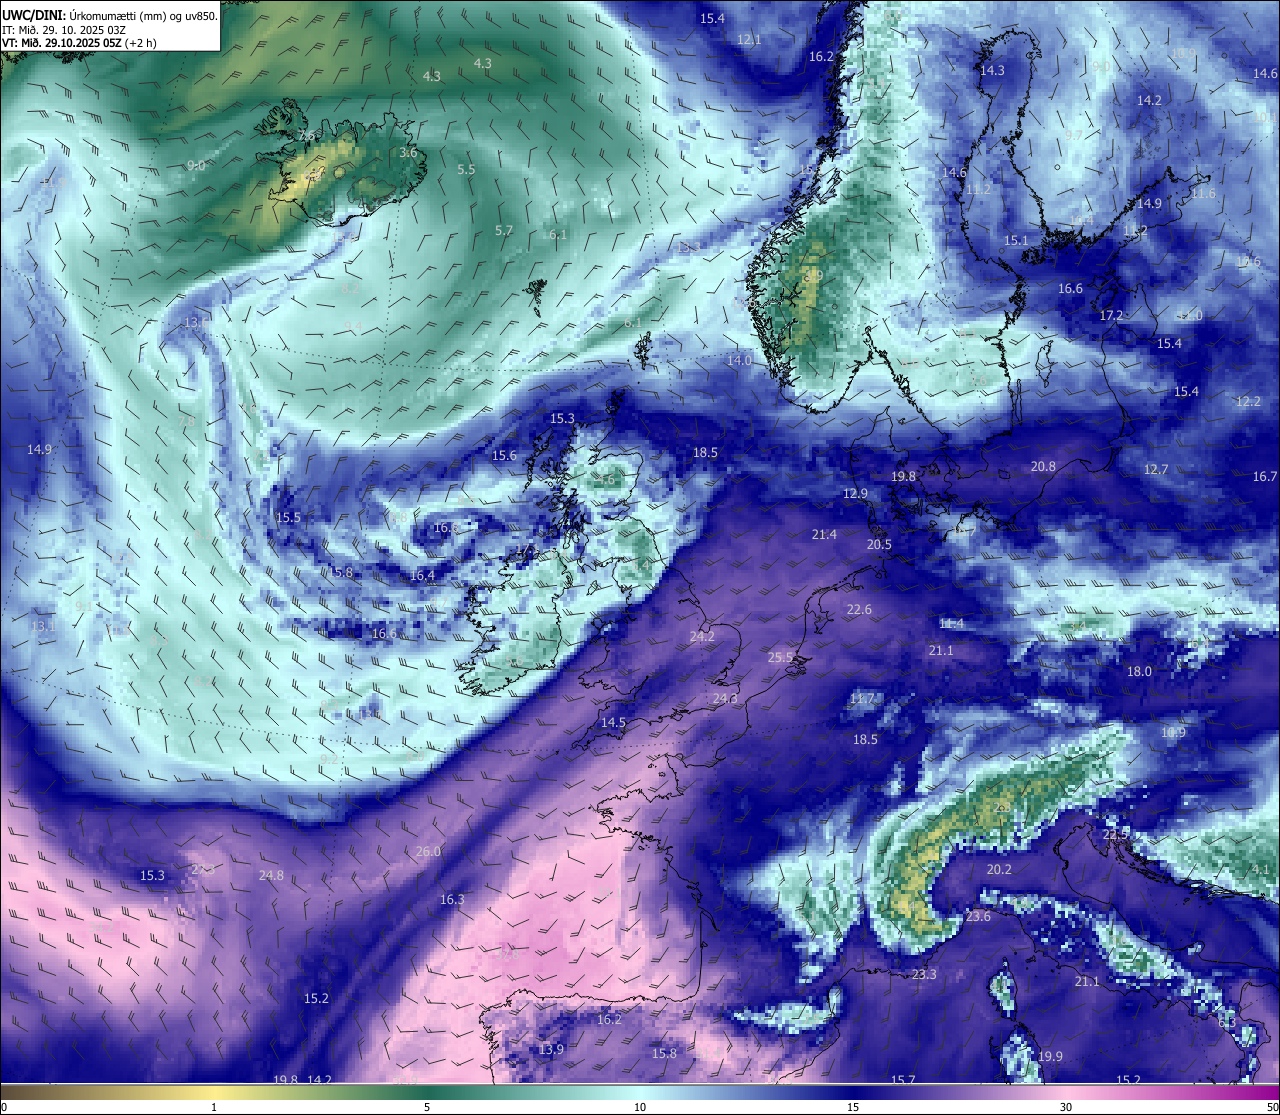Click the map value '24.2' over England

pyautogui.click(x=702, y=637)
